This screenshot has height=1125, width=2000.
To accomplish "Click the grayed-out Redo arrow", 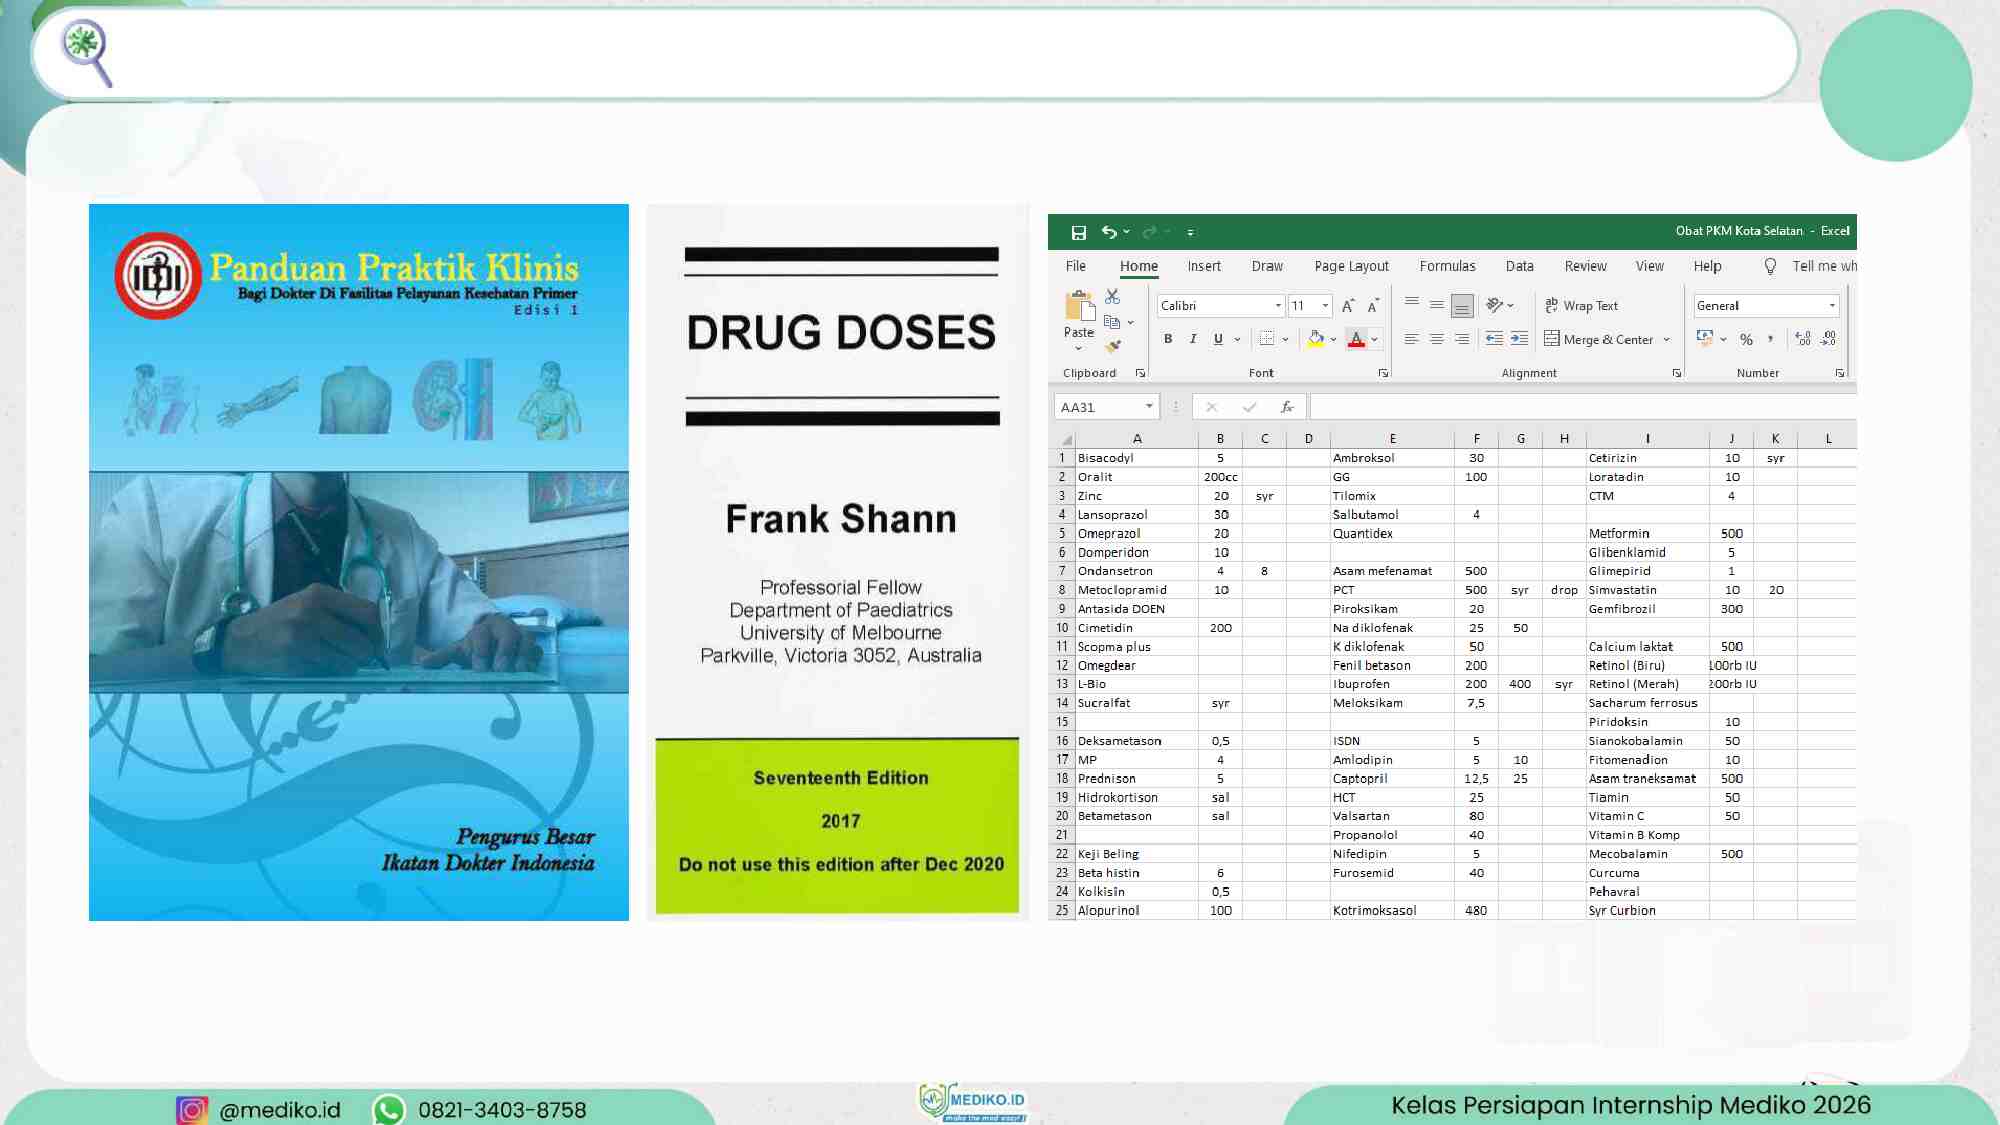I will tap(1150, 232).
